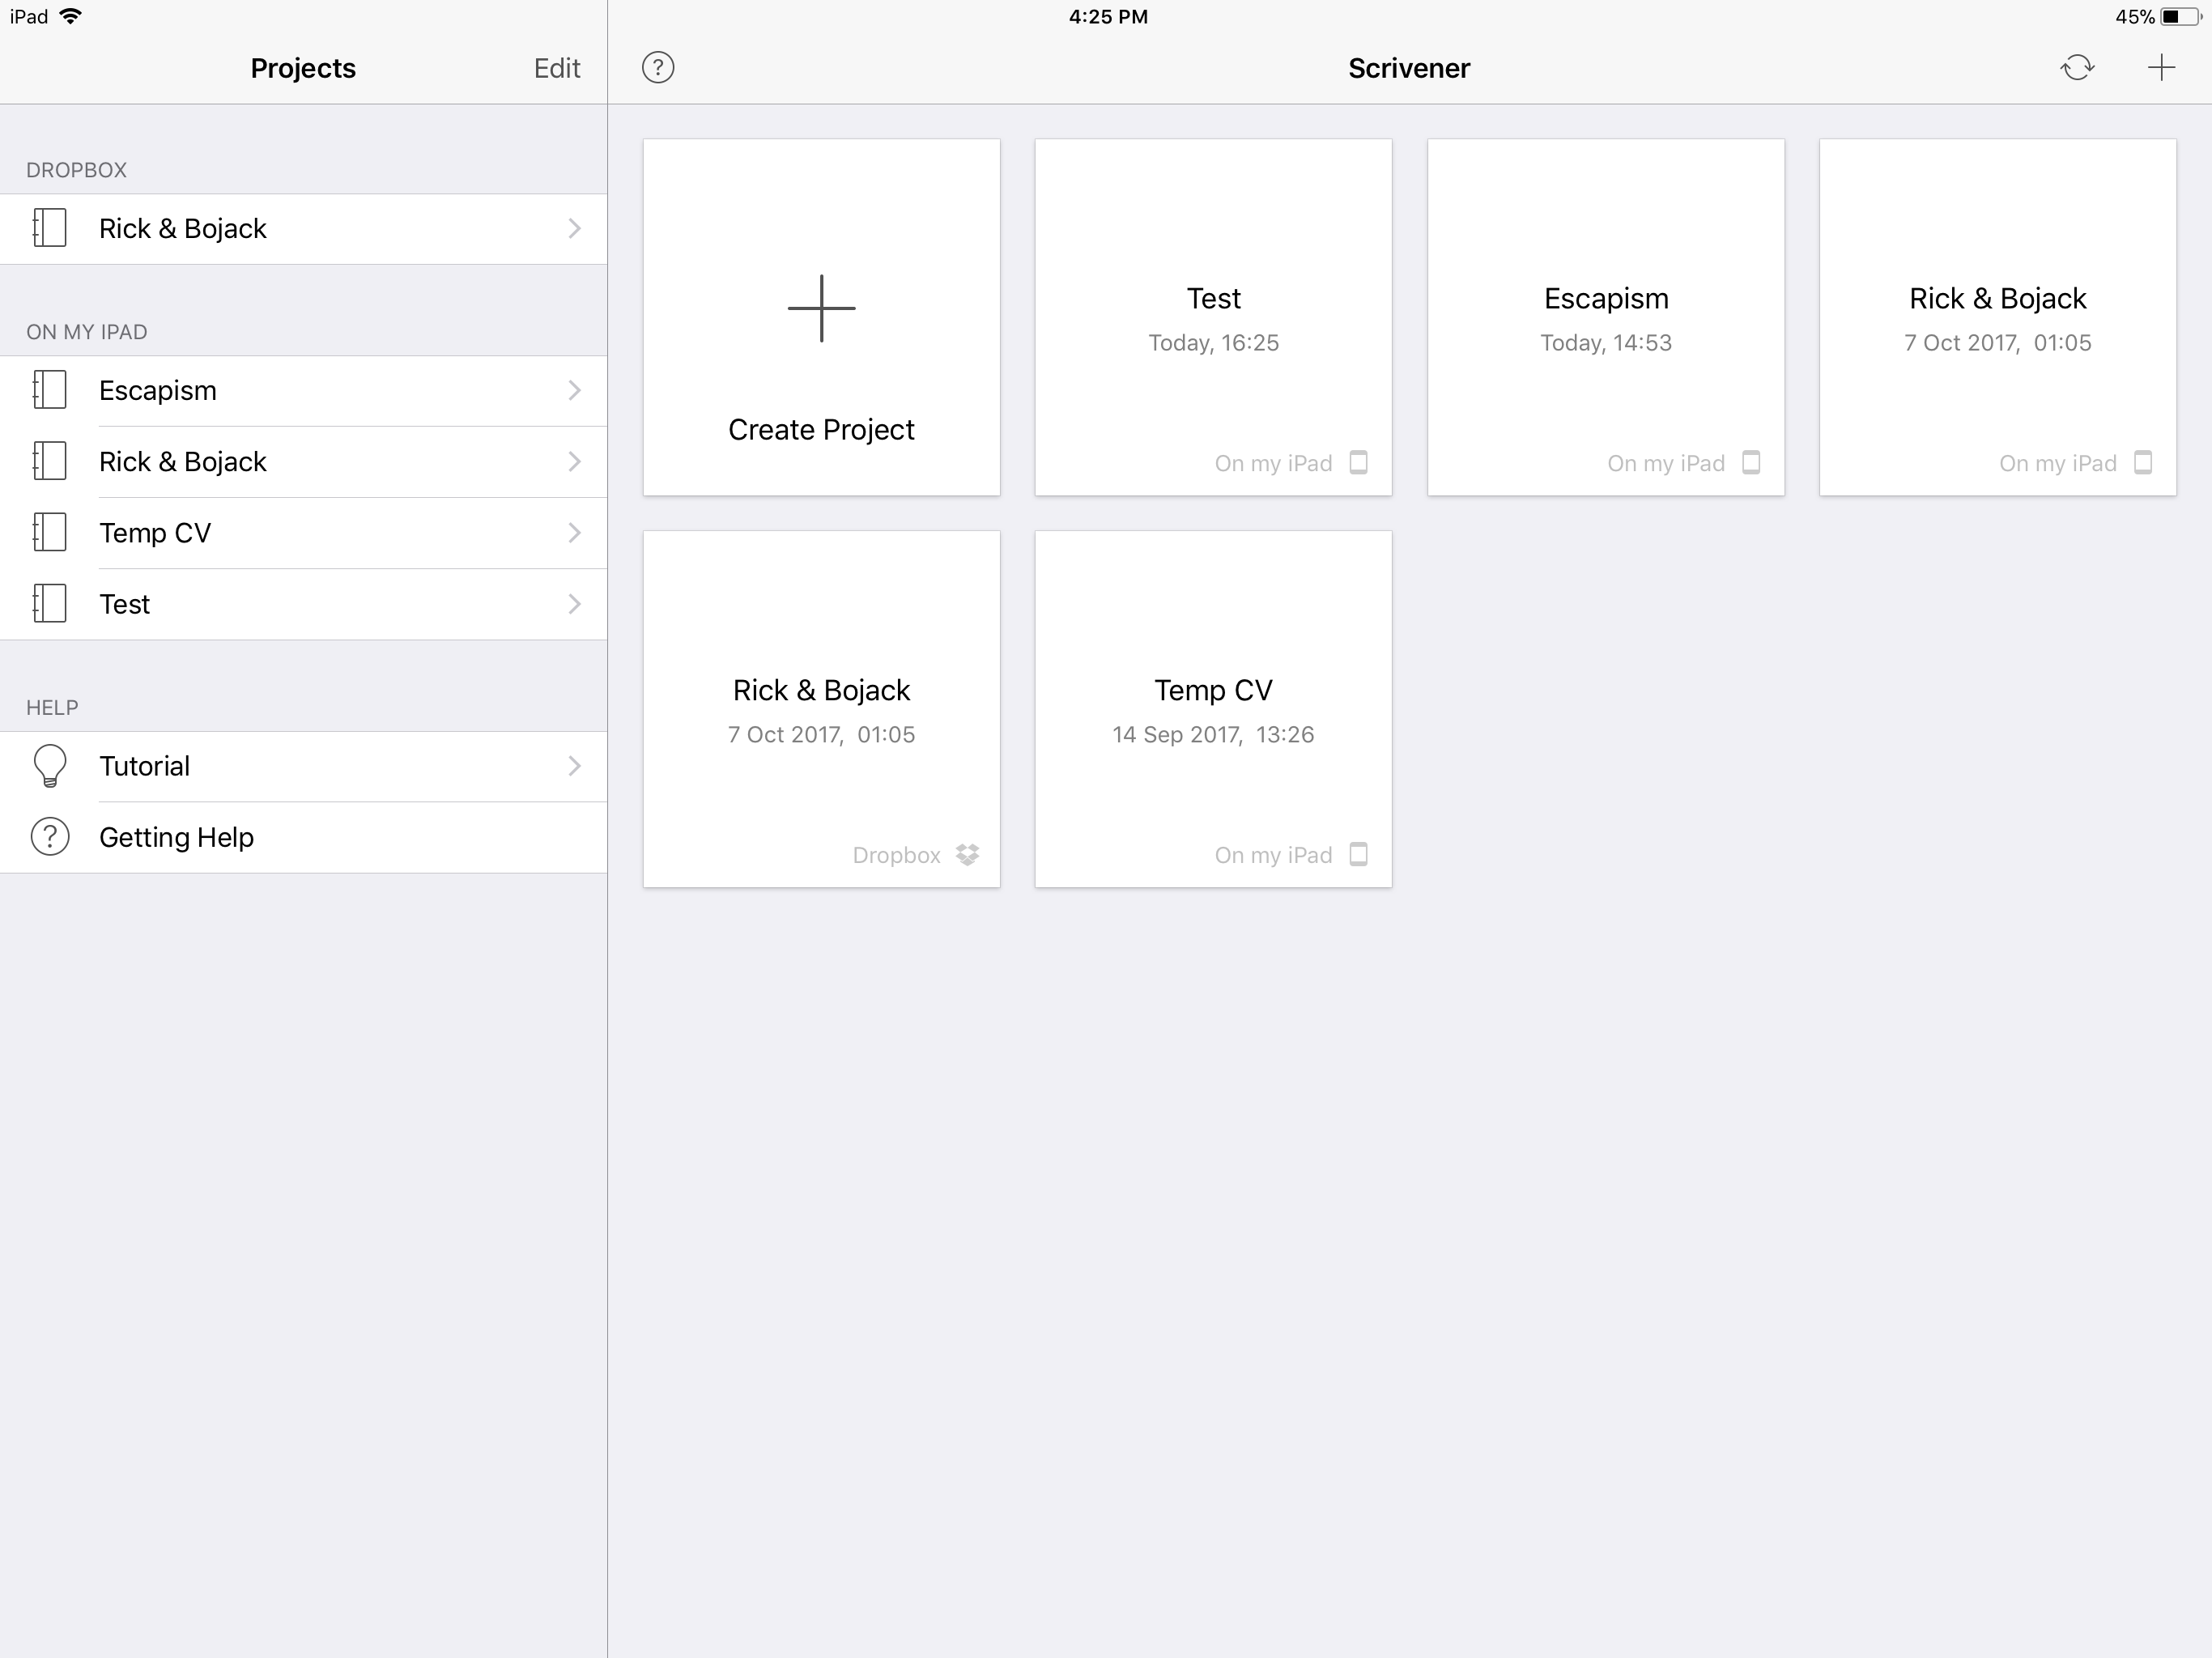Tap the binder icon for Dropbox Rick & Bojack

pyautogui.click(x=49, y=228)
